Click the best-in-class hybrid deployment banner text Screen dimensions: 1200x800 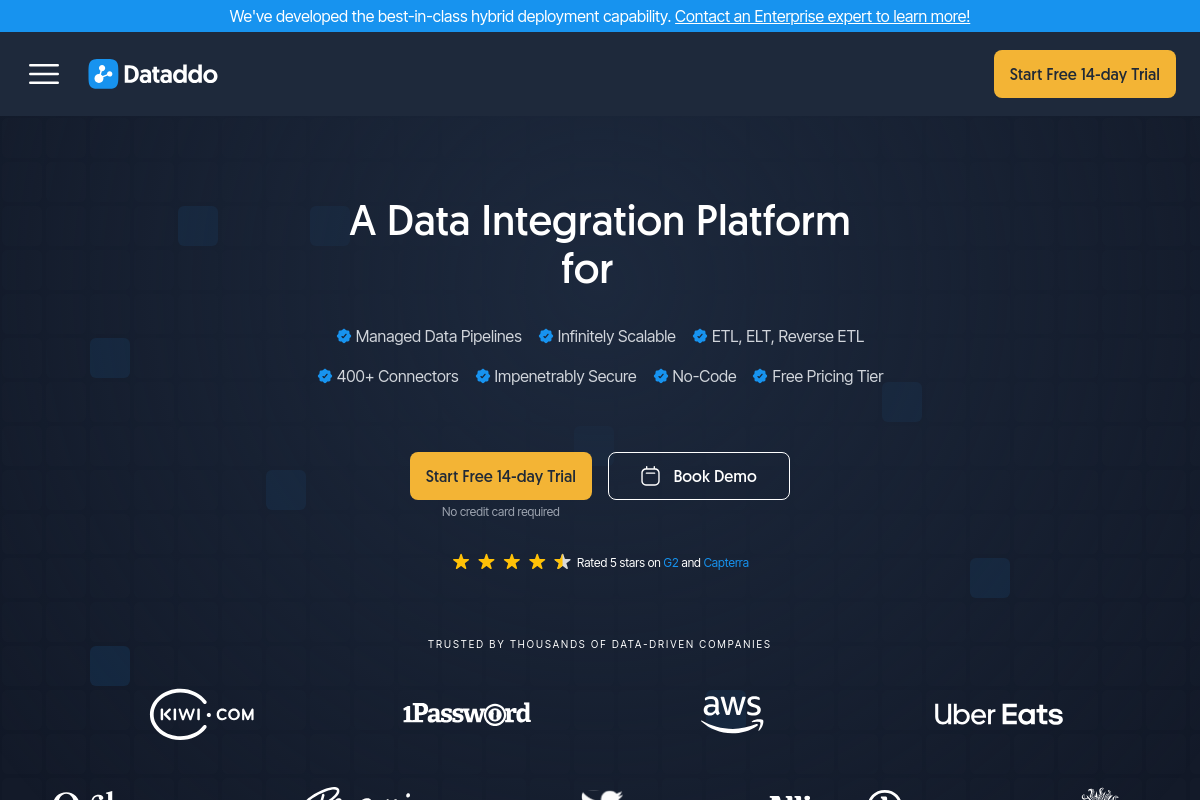coord(450,16)
